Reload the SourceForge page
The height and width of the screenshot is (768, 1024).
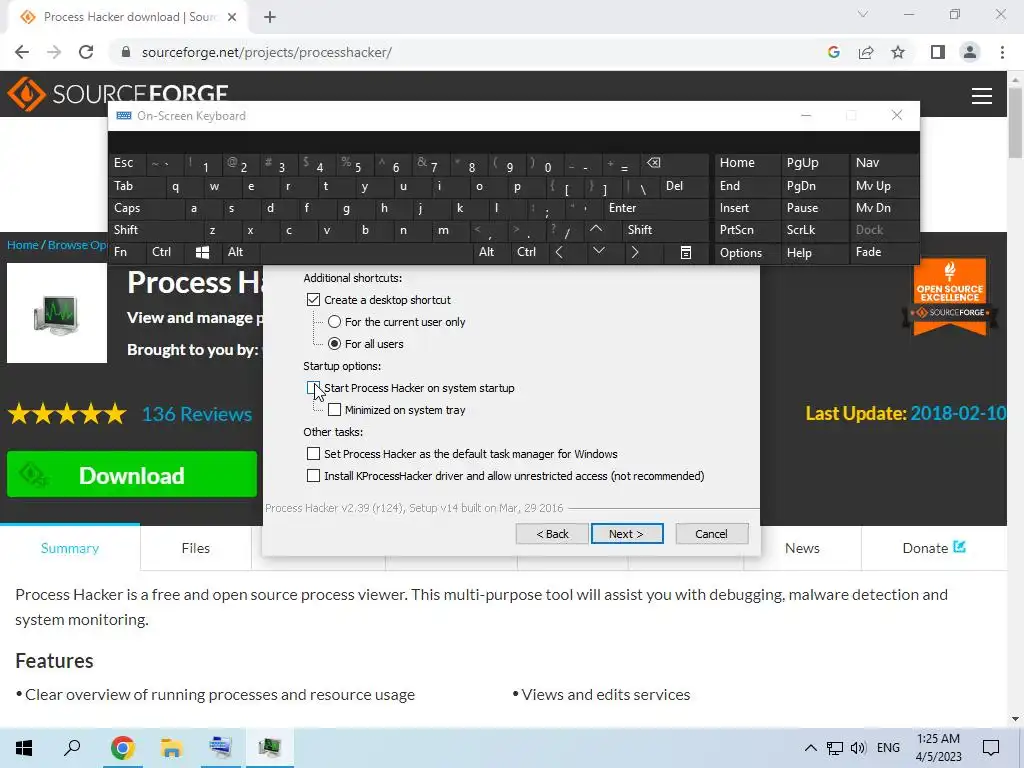coord(86,52)
